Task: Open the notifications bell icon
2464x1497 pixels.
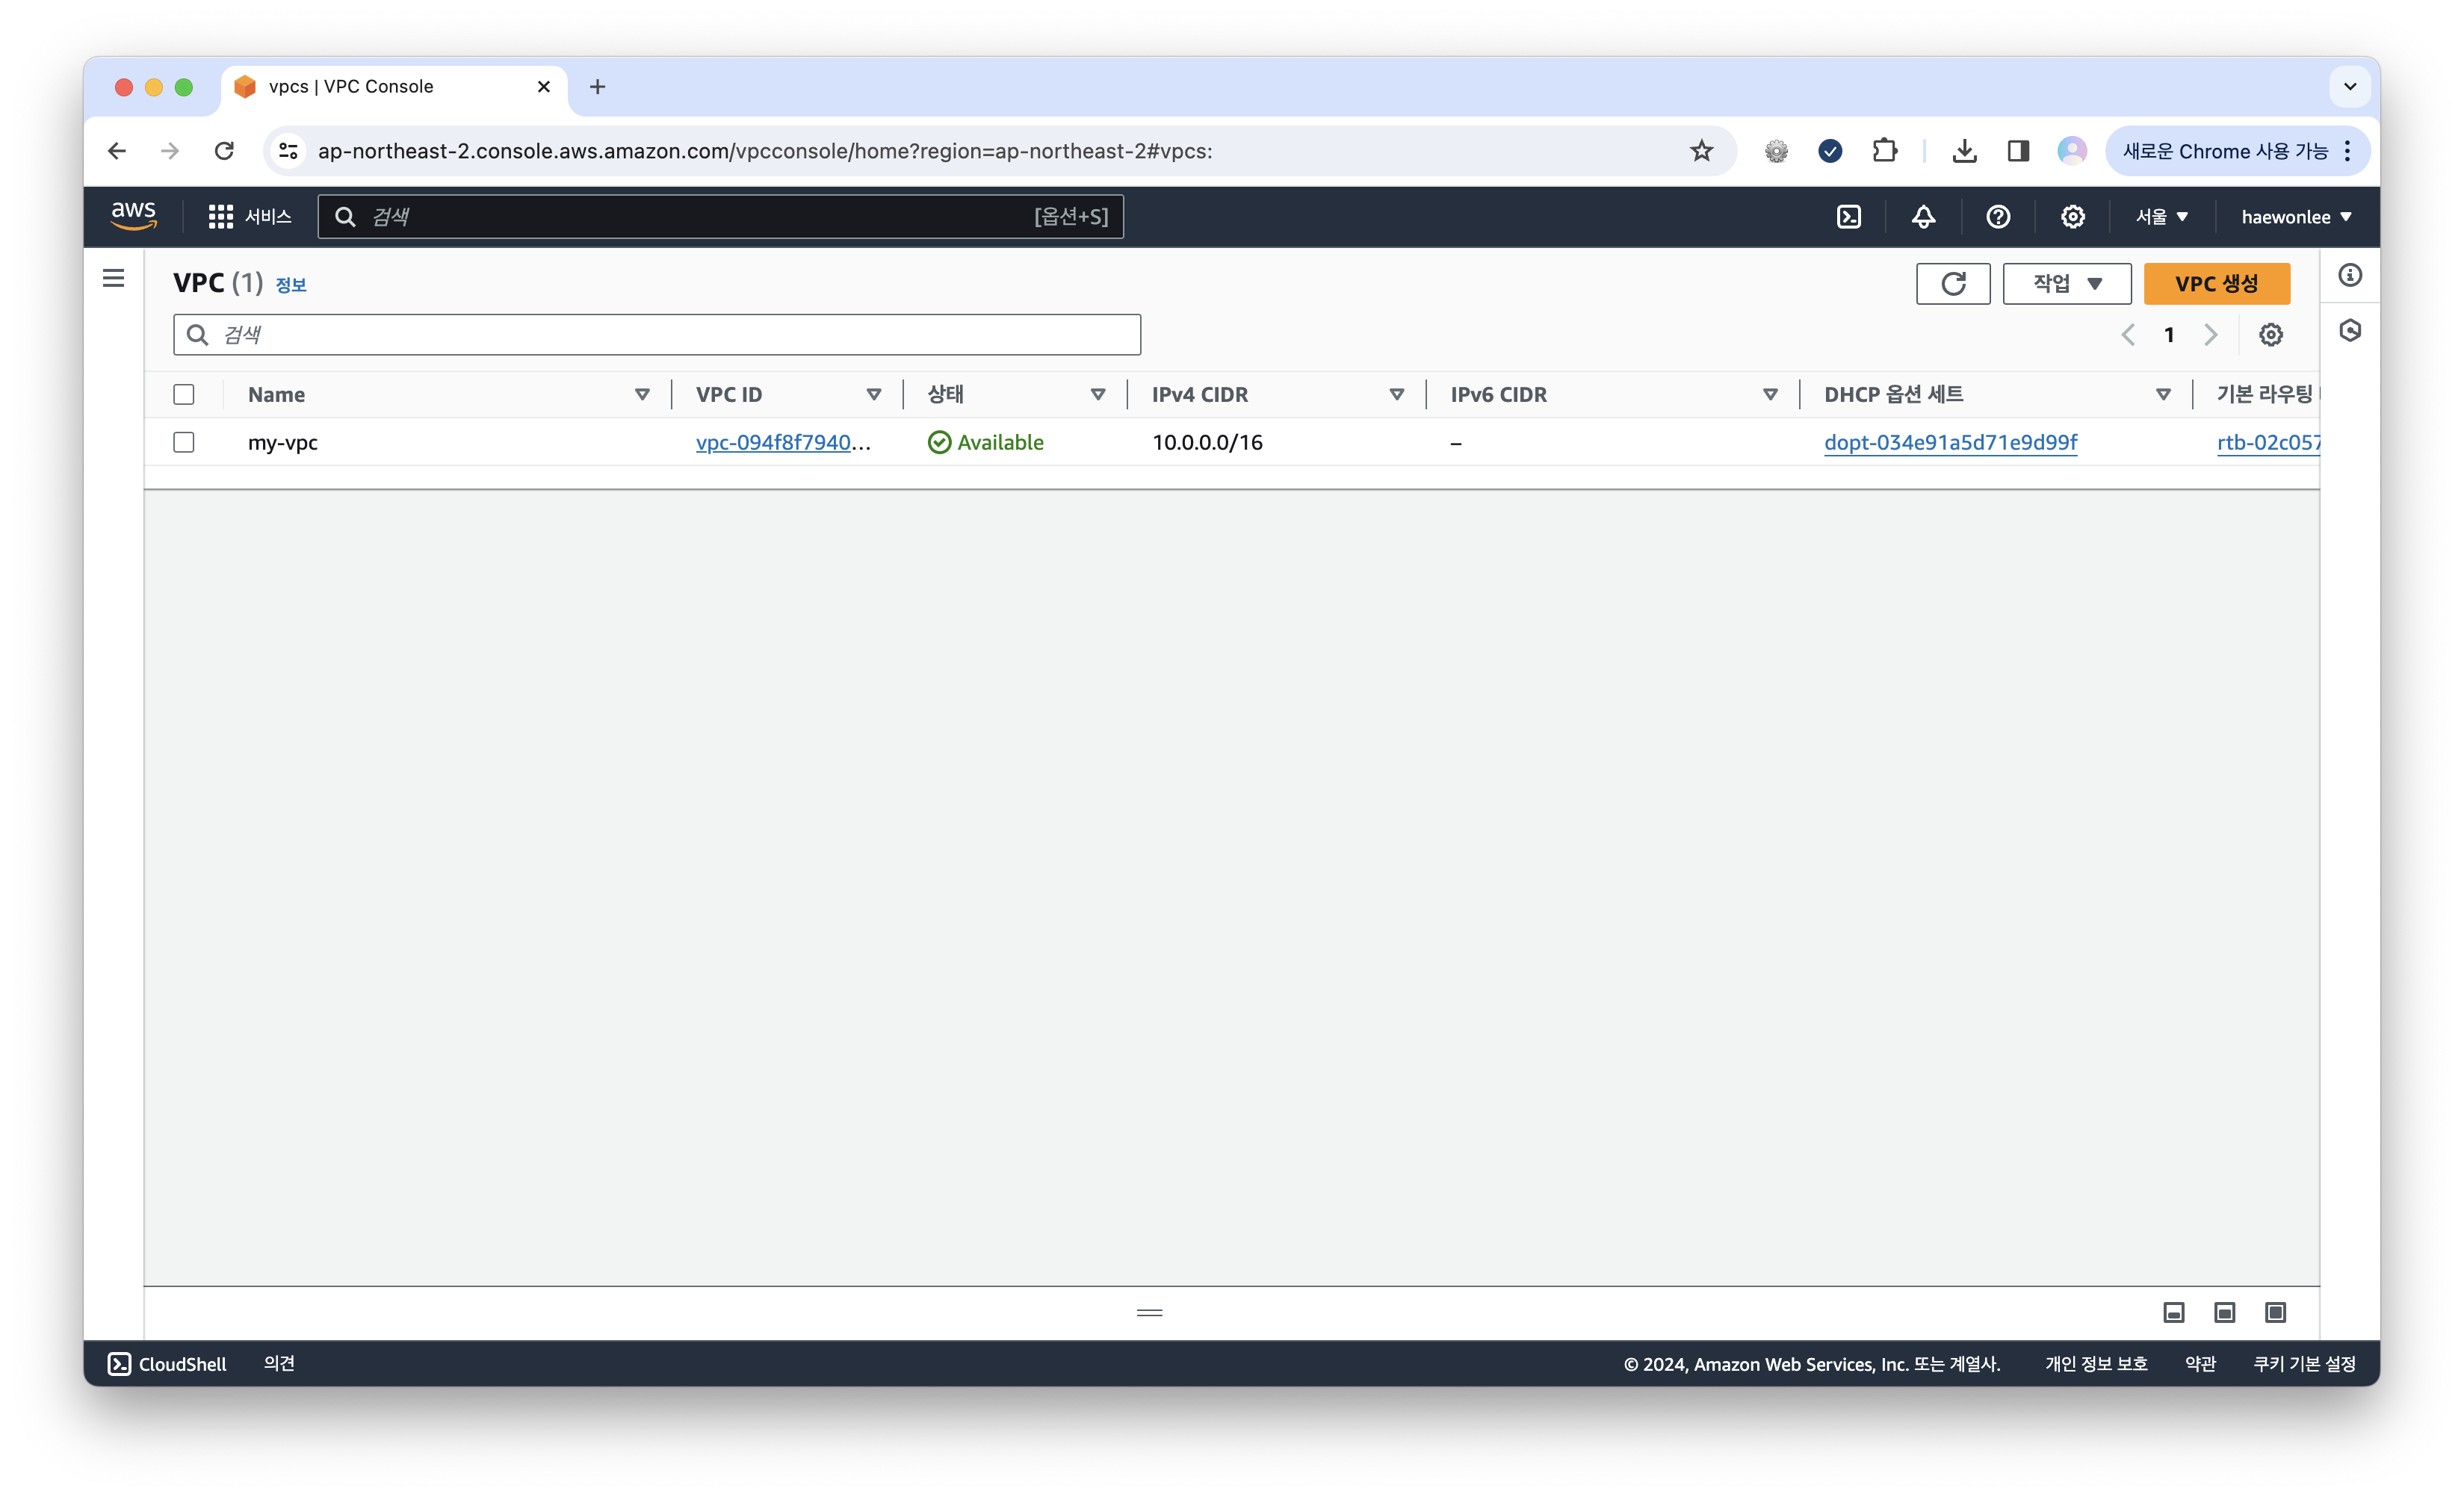Action: pos(1924,216)
